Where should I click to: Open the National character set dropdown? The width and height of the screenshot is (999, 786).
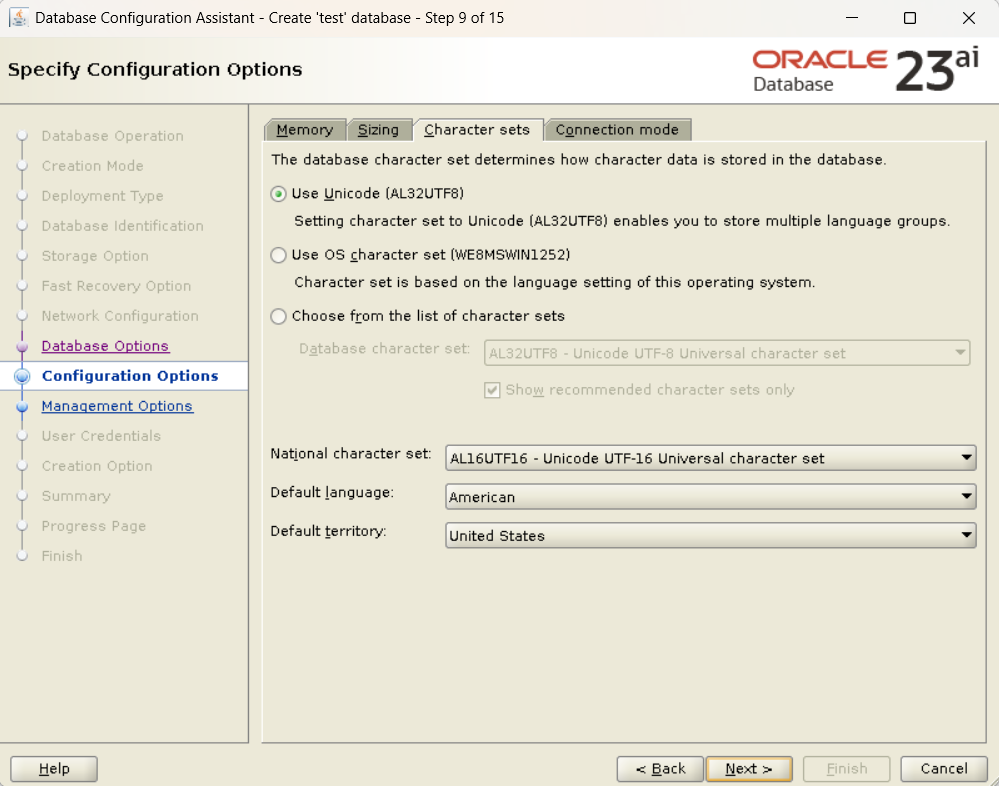[x=710, y=458]
